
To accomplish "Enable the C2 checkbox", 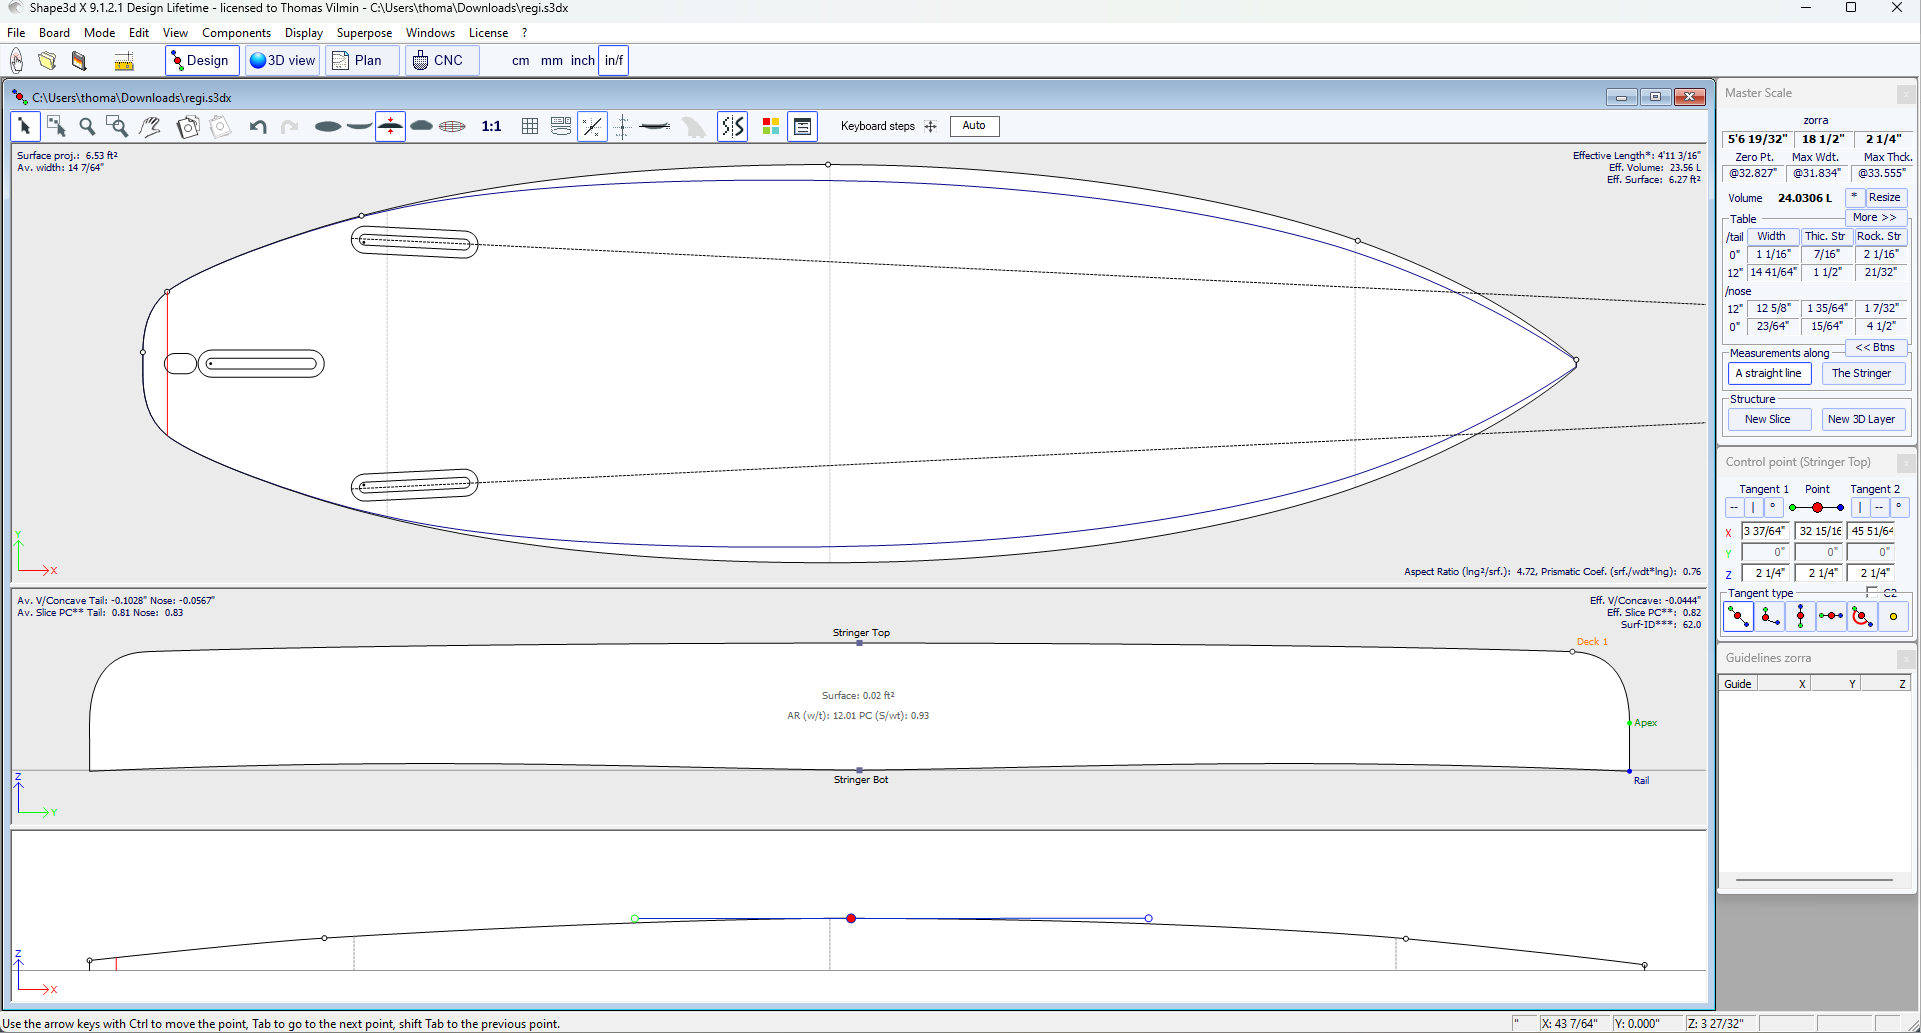I will click(x=1871, y=593).
